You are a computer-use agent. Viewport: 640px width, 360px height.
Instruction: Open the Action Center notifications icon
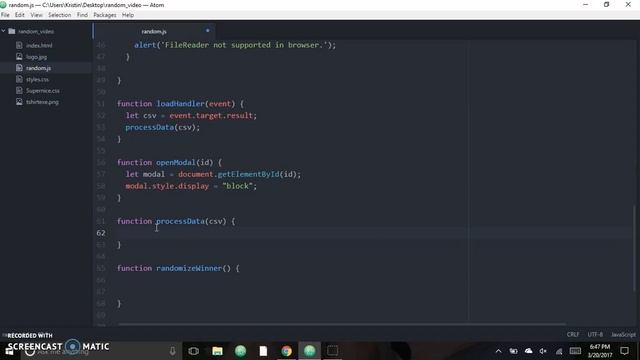(x=624, y=351)
